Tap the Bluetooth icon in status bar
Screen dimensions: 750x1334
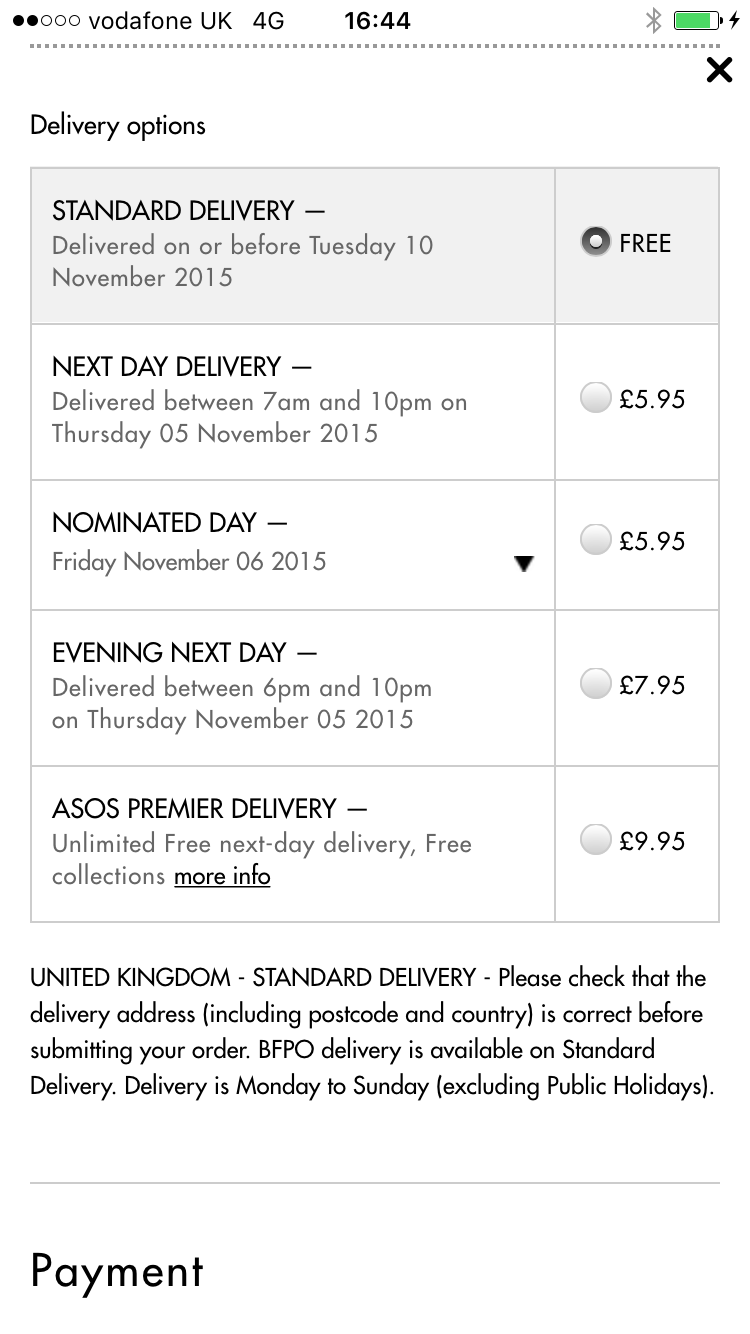[653, 20]
